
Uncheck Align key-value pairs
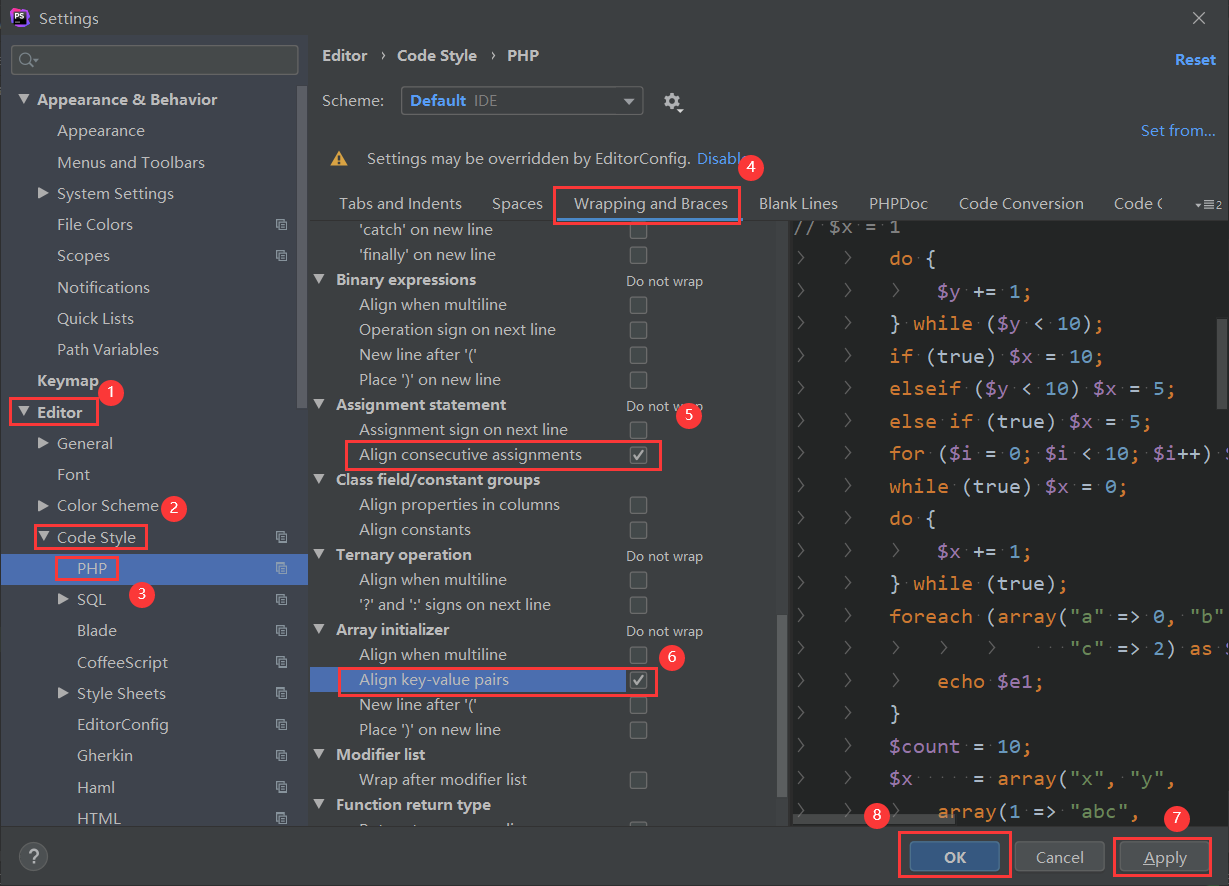pyautogui.click(x=638, y=680)
